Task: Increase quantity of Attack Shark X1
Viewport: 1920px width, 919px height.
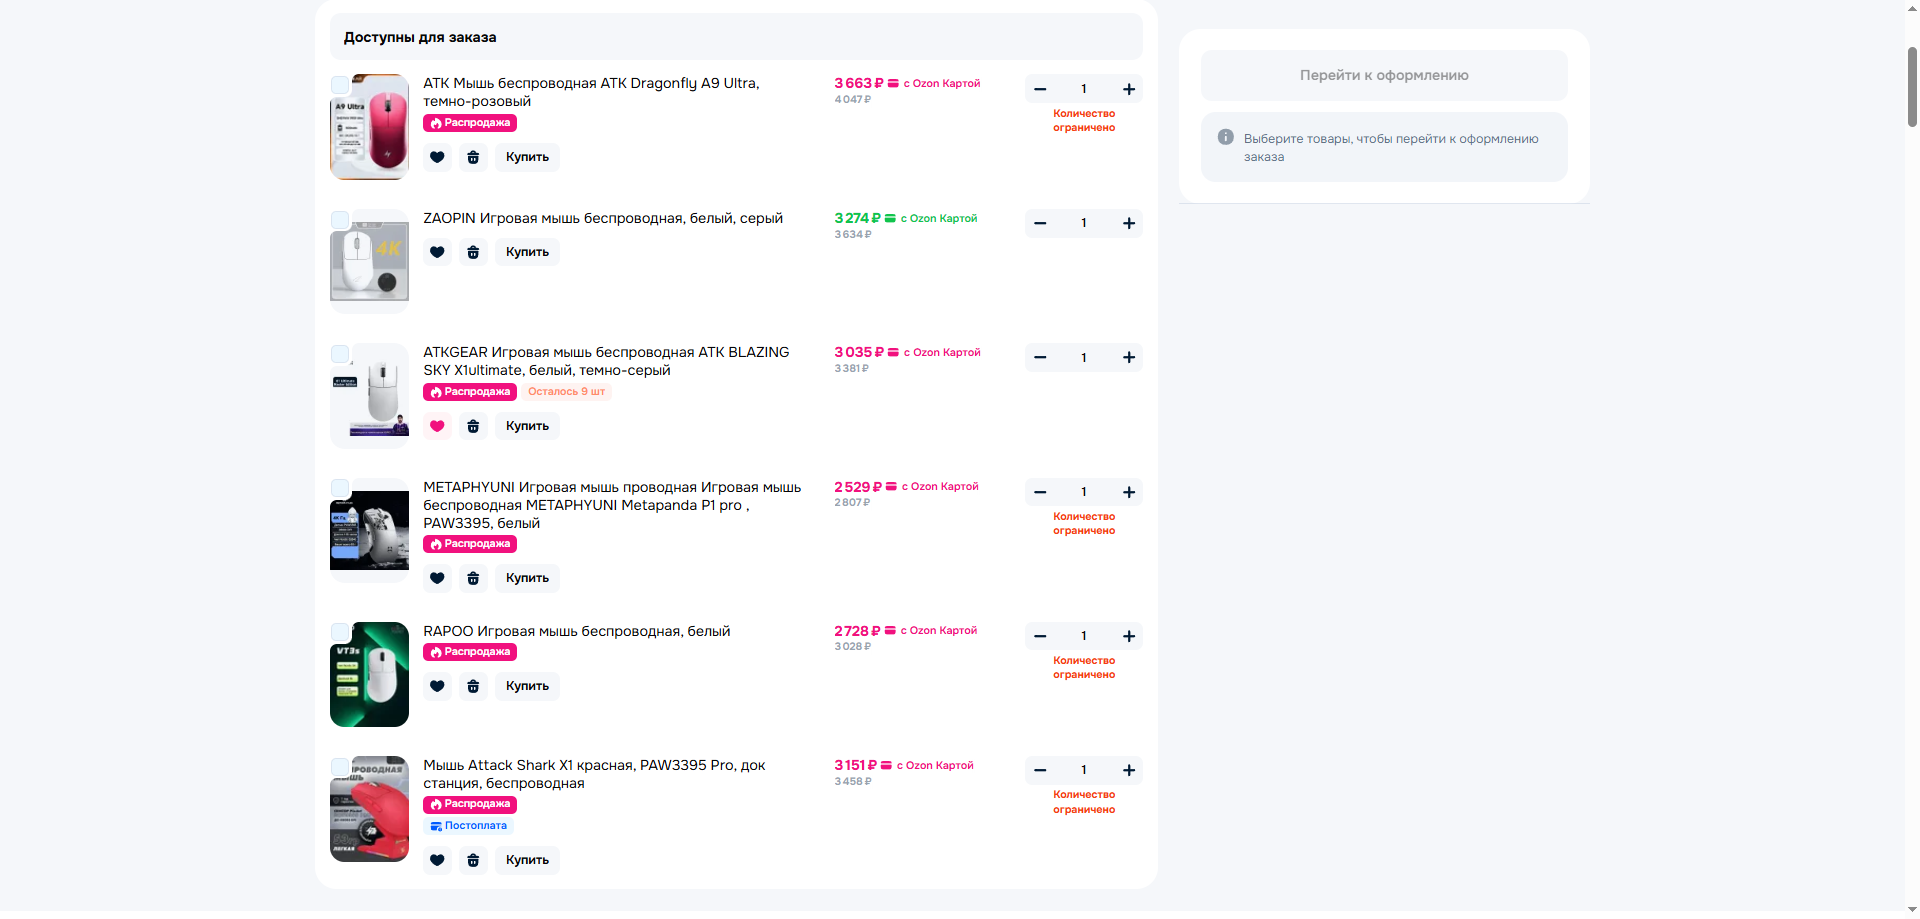Action: (1129, 770)
